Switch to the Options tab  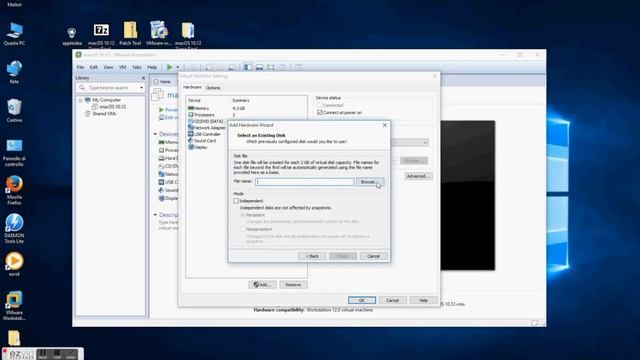pyautogui.click(x=213, y=88)
